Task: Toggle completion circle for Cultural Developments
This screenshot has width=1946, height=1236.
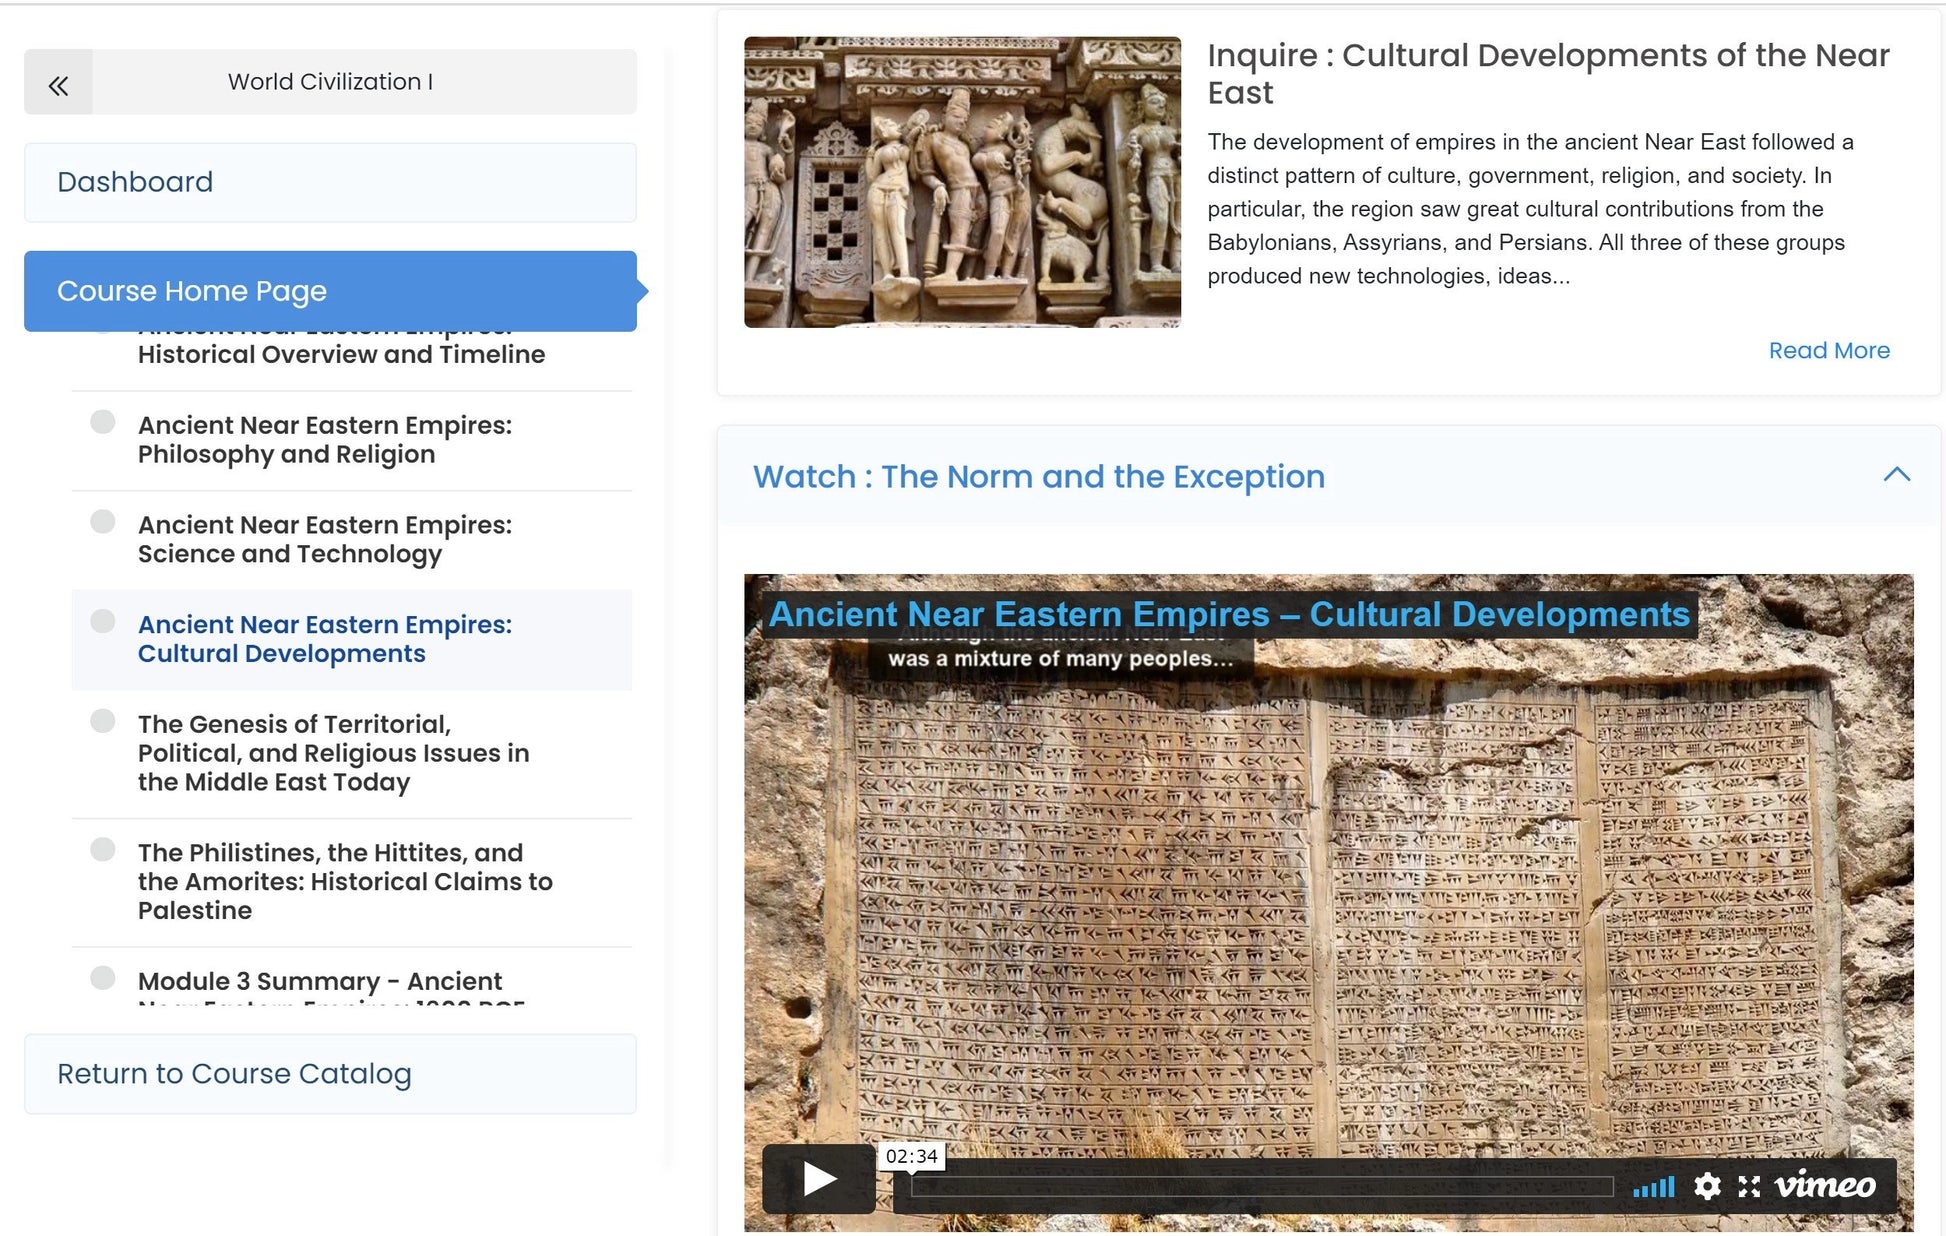Action: [x=103, y=621]
